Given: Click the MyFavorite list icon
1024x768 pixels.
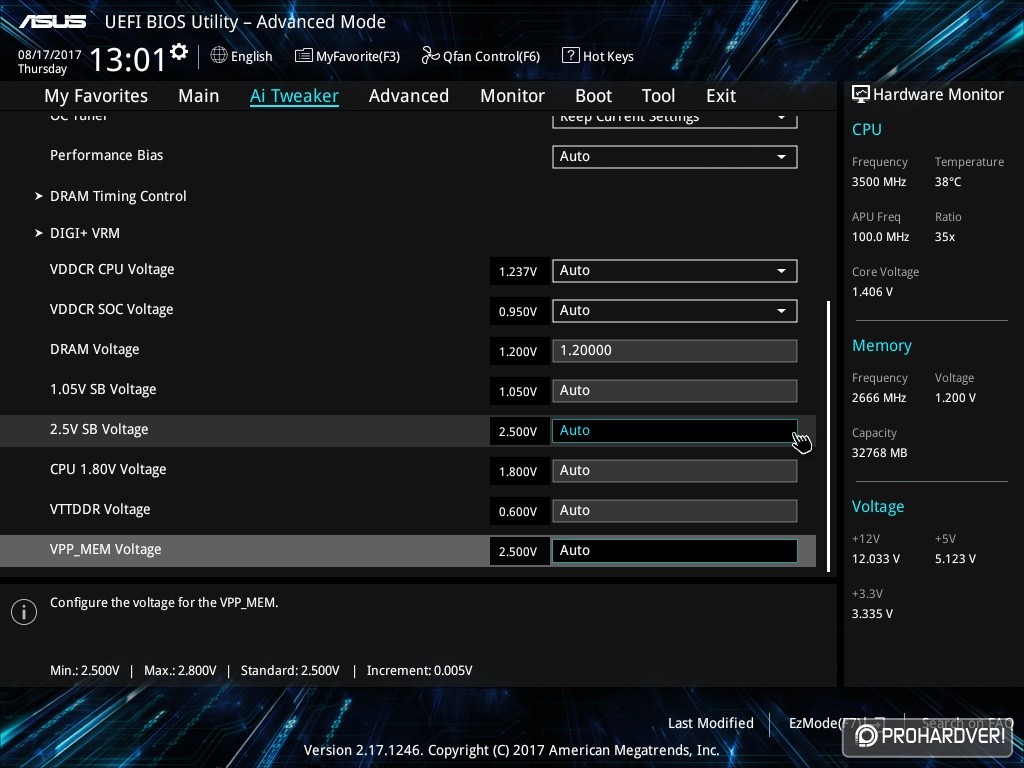Looking at the screenshot, I should coord(304,56).
